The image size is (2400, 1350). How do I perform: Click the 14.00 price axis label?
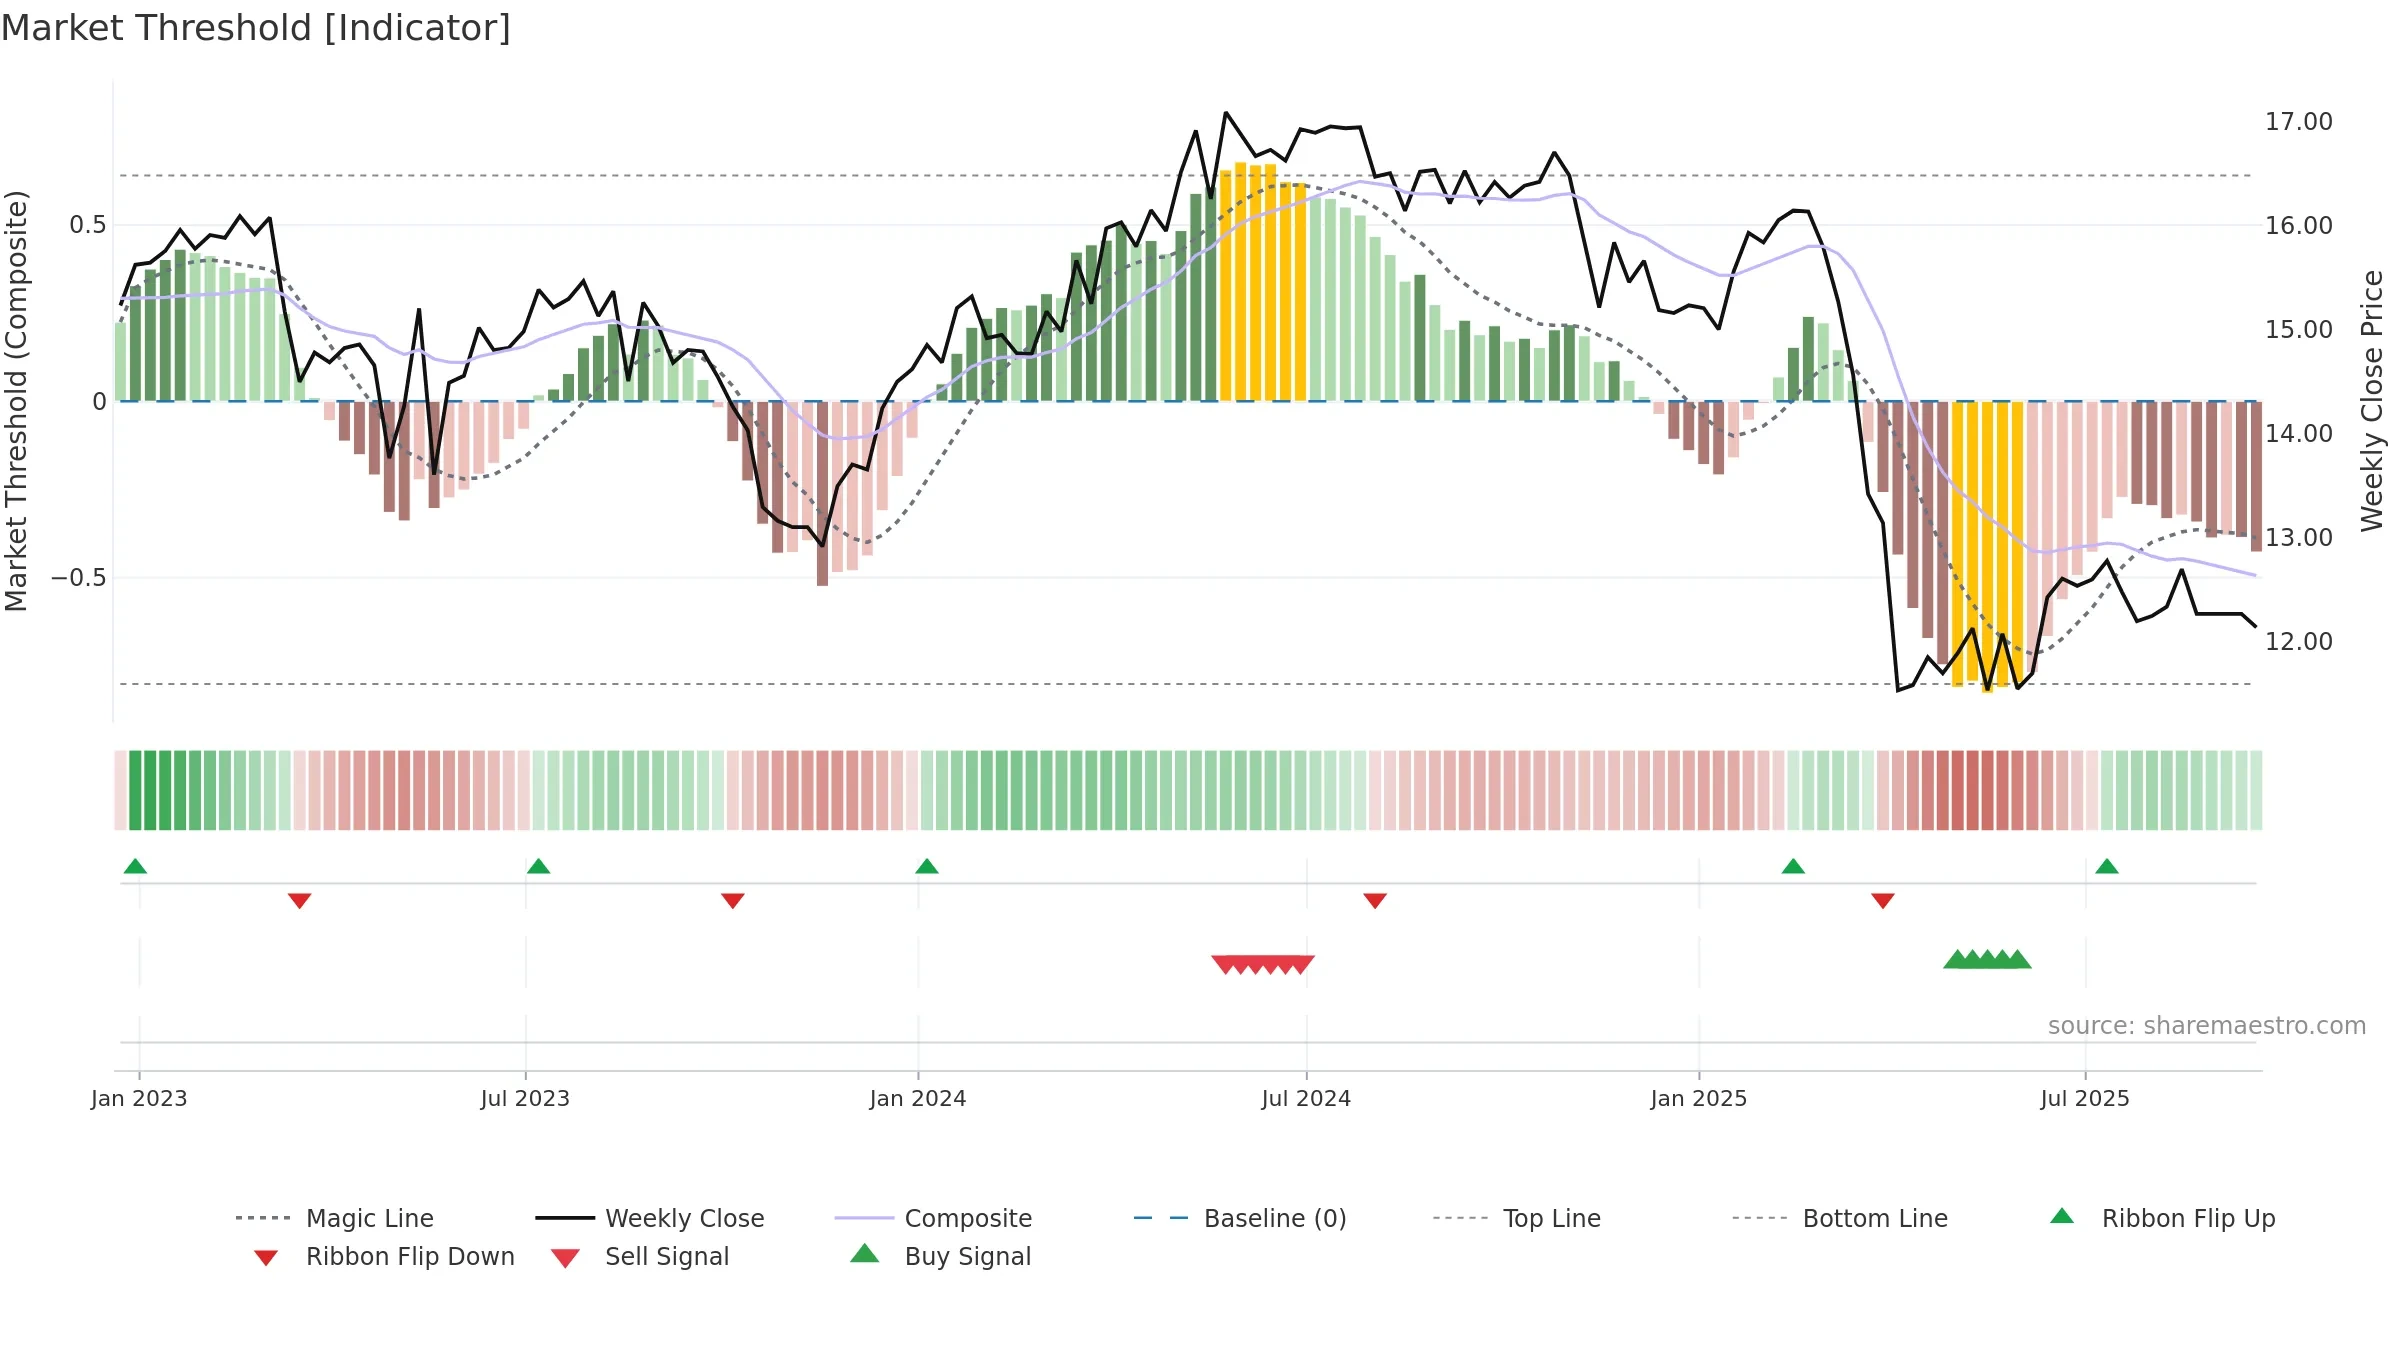[x=2299, y=434]
